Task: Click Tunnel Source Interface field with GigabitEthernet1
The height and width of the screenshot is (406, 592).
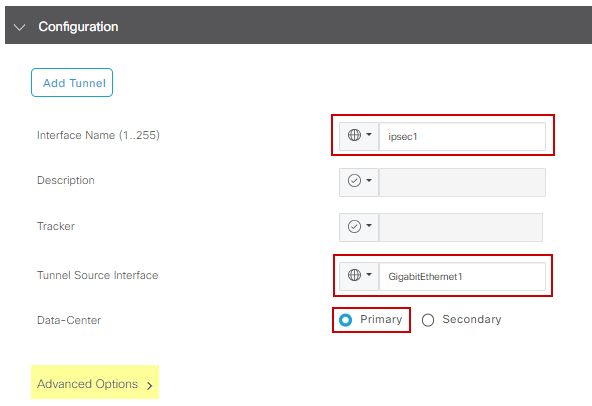Action: point(462,276)
